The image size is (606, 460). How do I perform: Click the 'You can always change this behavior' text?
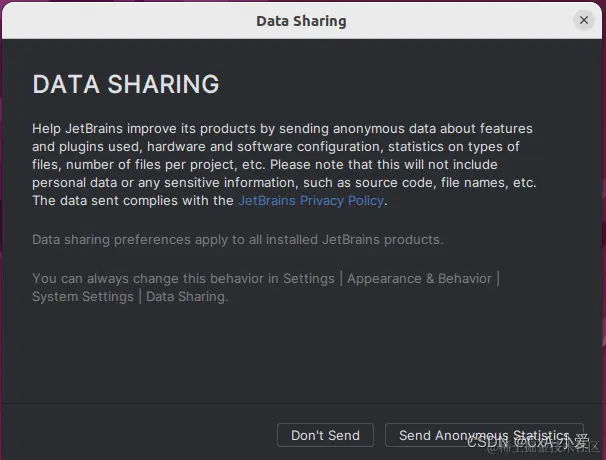tap(266, 287)
